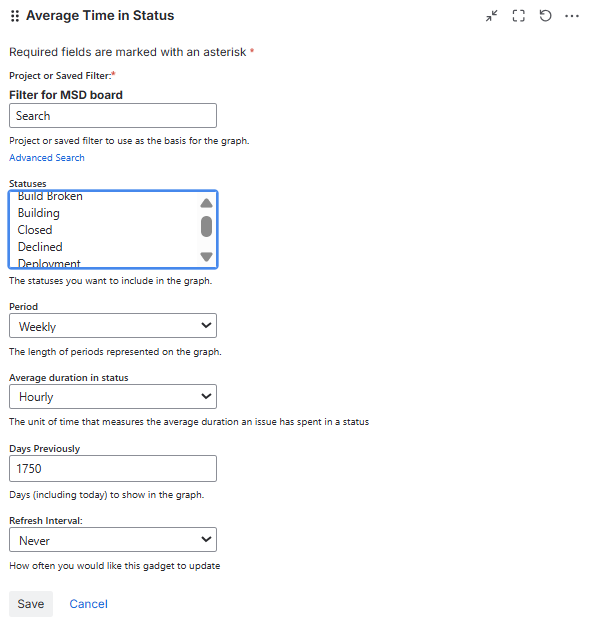The width and height of the screenshot is (589, 630).
Task: Select the Closed status in the list
Action: (35, 230)
